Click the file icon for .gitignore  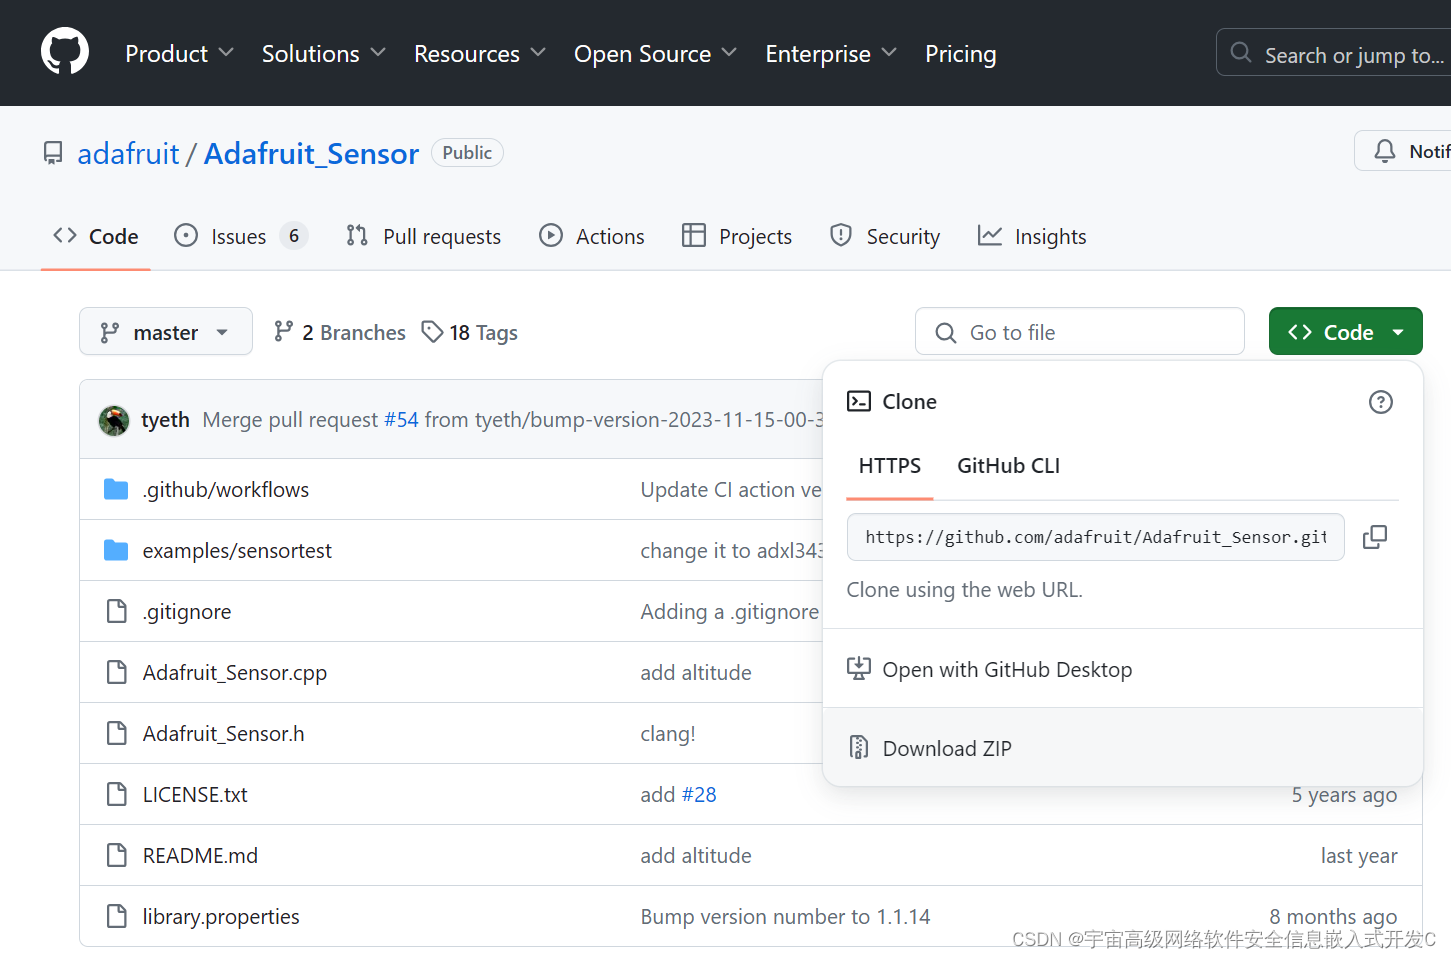click(x=117, y=611)
